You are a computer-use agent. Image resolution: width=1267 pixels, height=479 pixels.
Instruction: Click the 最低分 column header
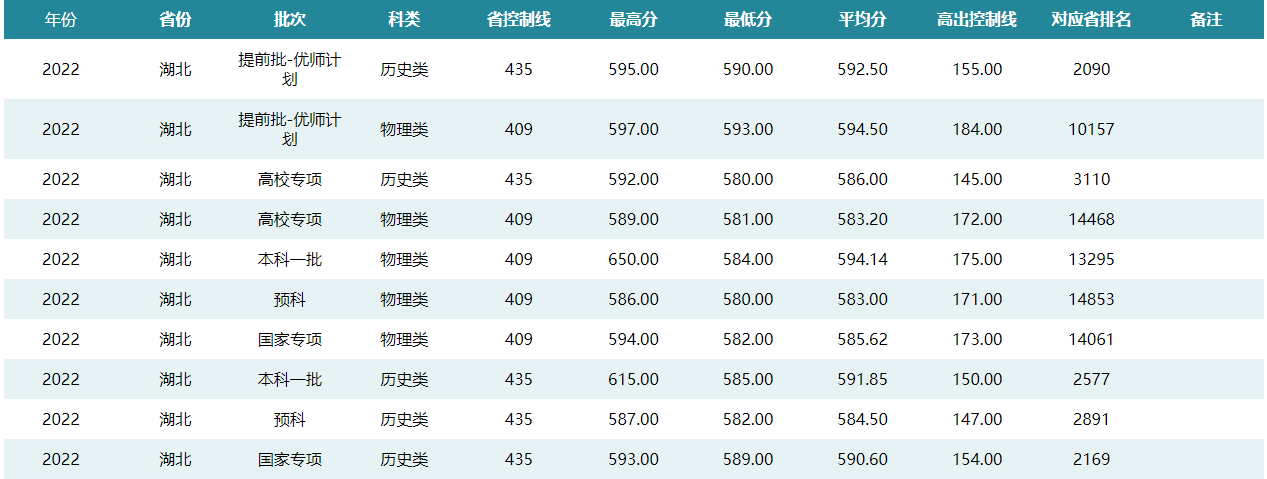click(x=748, y=20)
